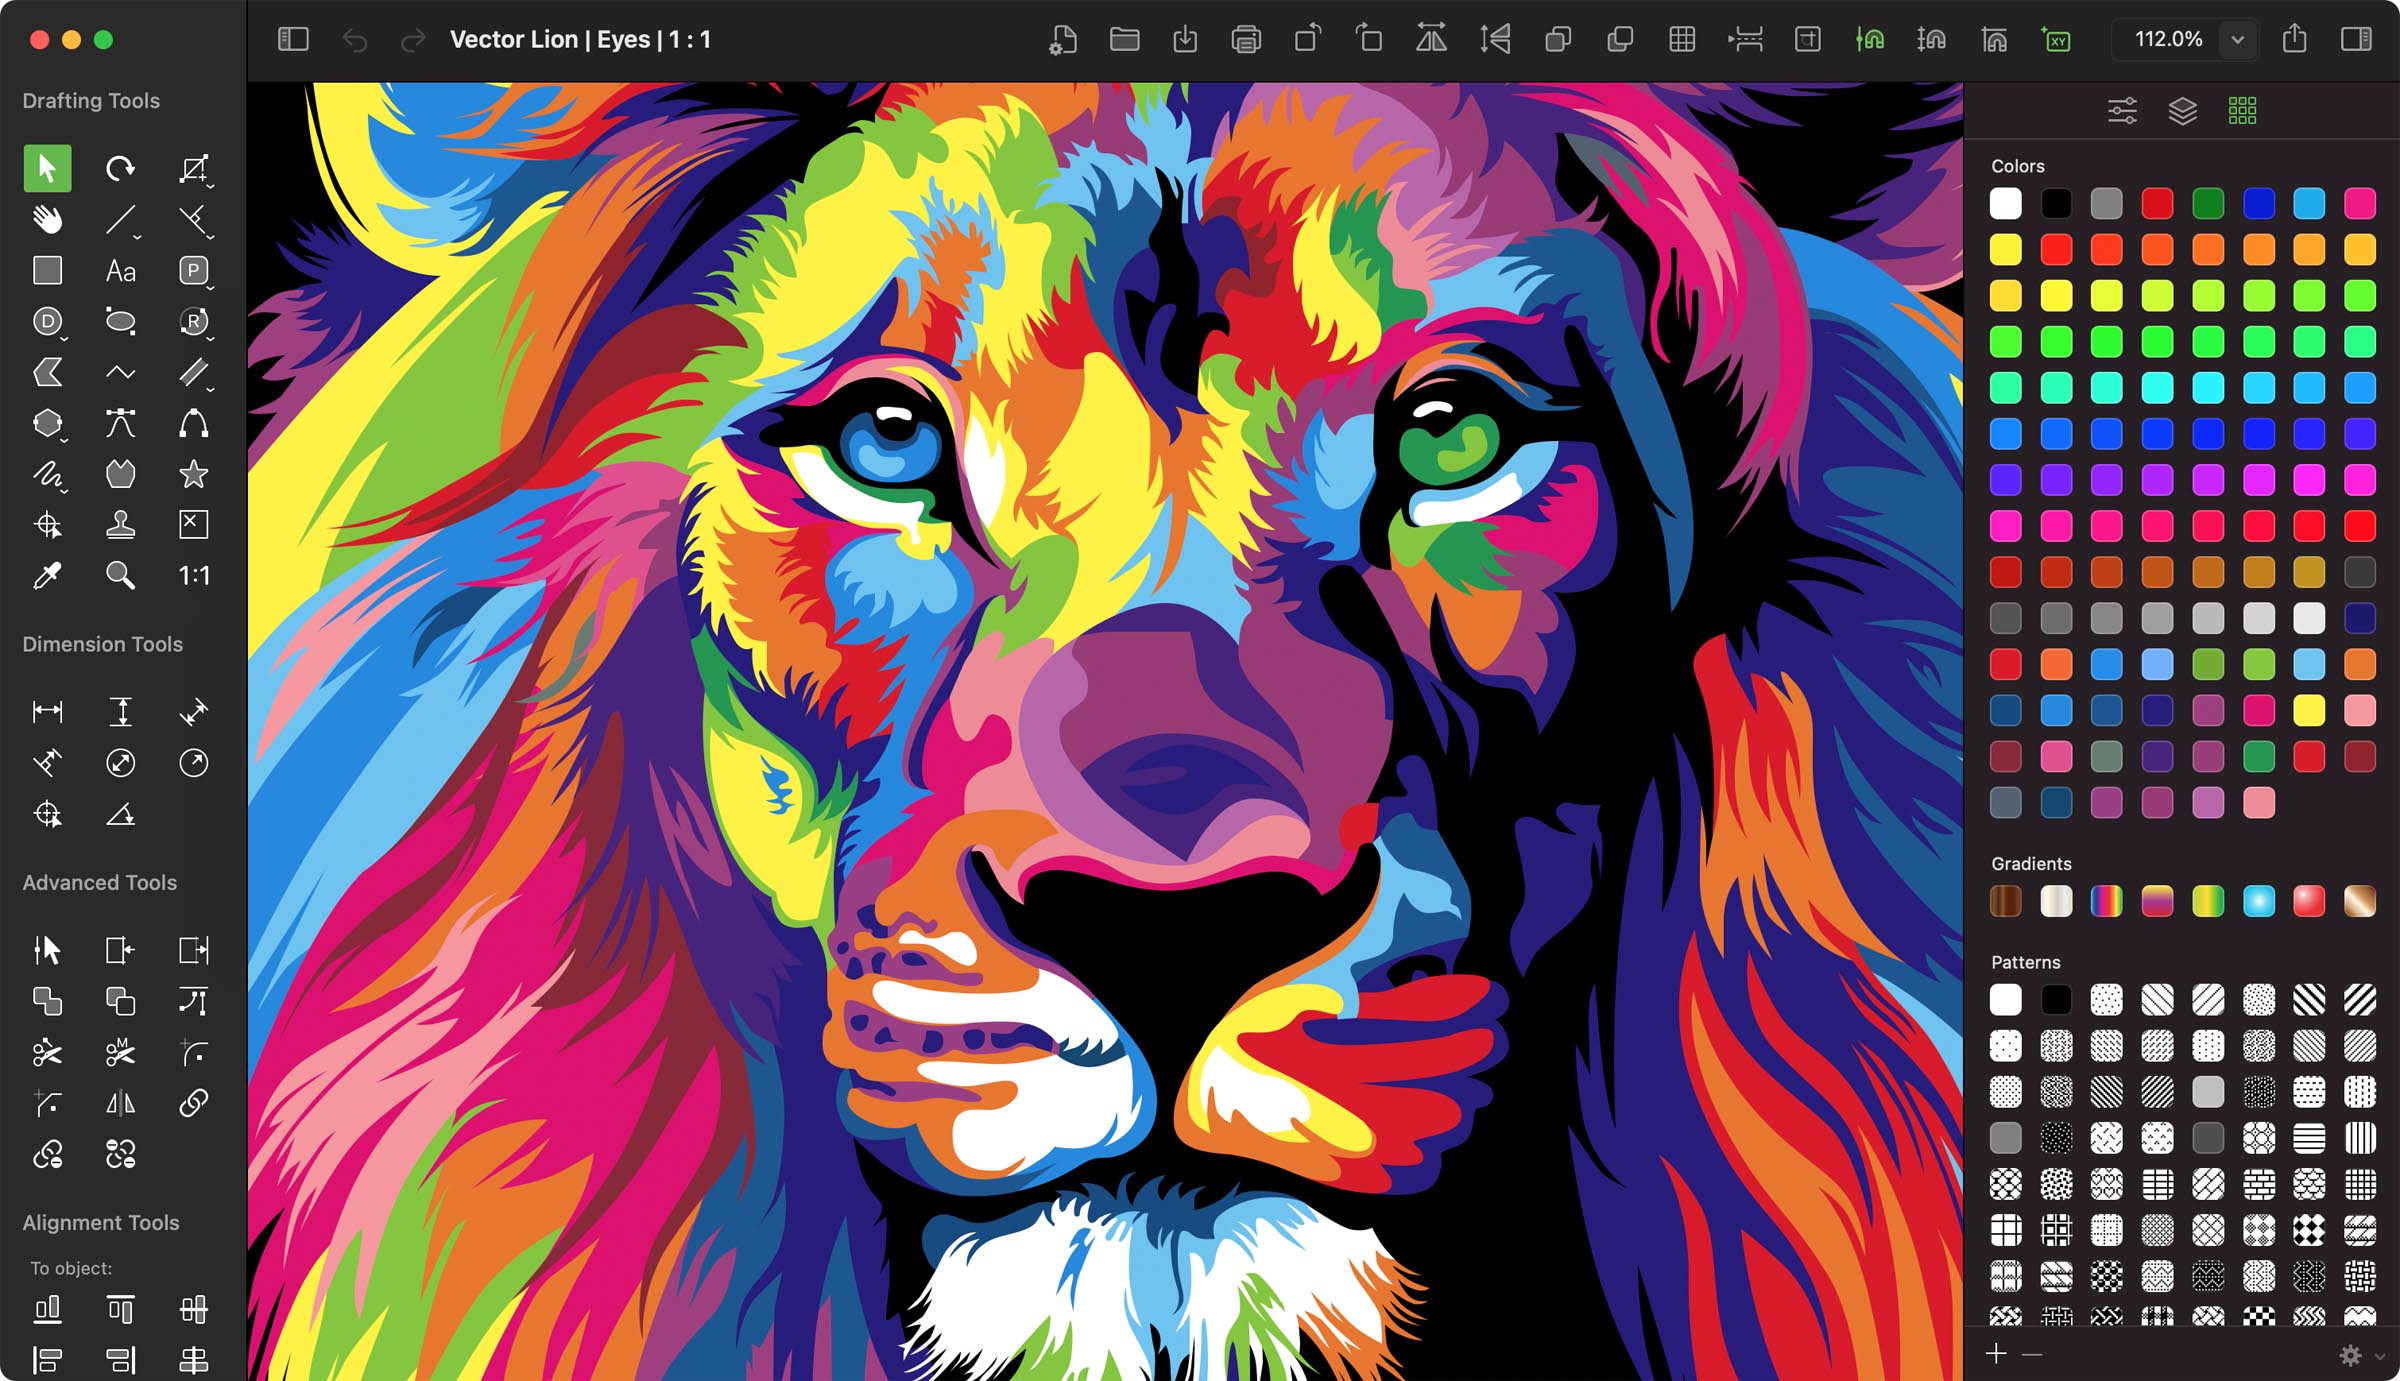Toggle the right inspector sidebar
2400x1381 pixels.
click(2356, 39)
